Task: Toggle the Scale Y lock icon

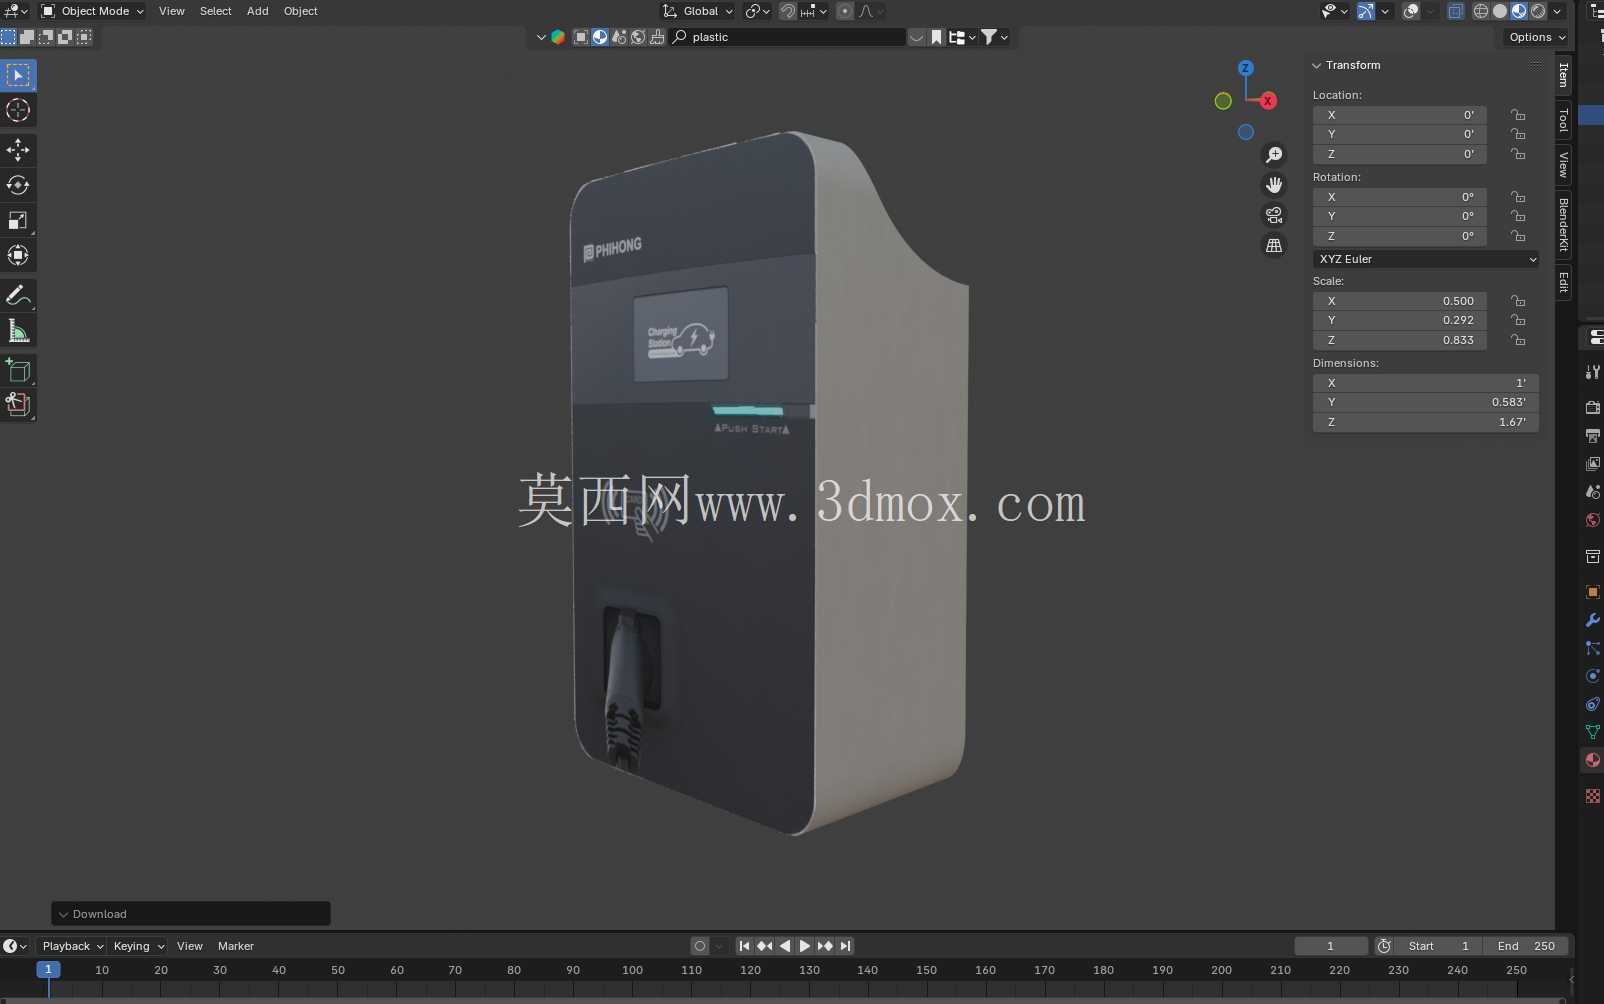Action: coord(1518,320)
